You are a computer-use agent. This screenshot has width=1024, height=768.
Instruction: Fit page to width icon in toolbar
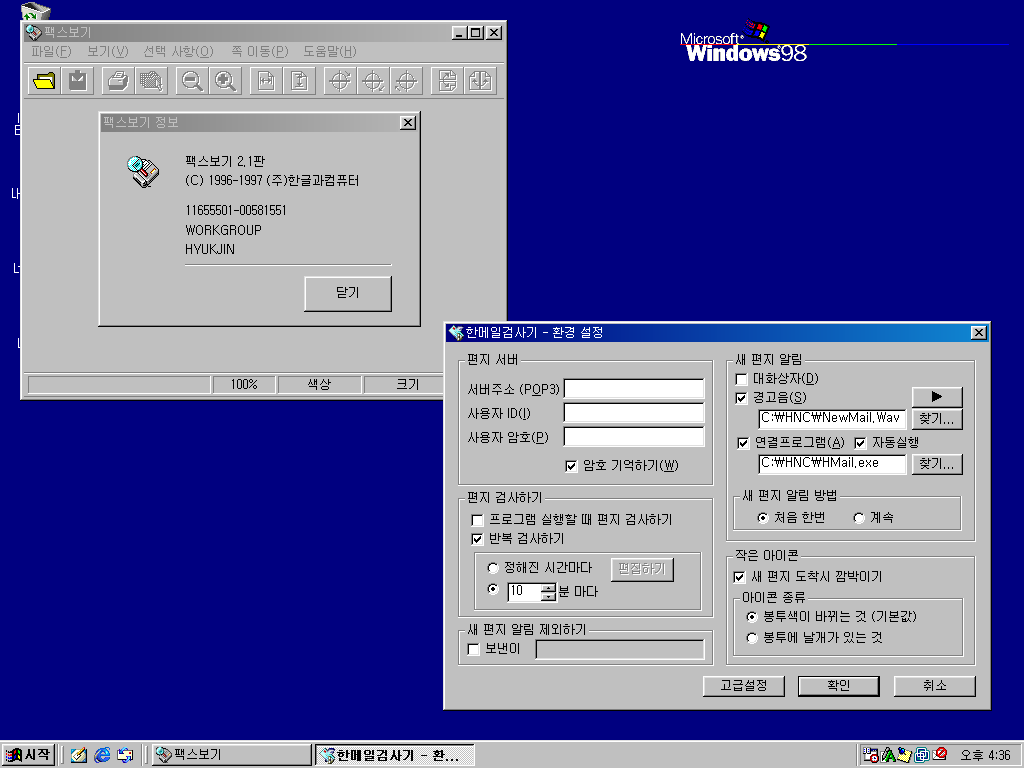(x=266, y=81)
